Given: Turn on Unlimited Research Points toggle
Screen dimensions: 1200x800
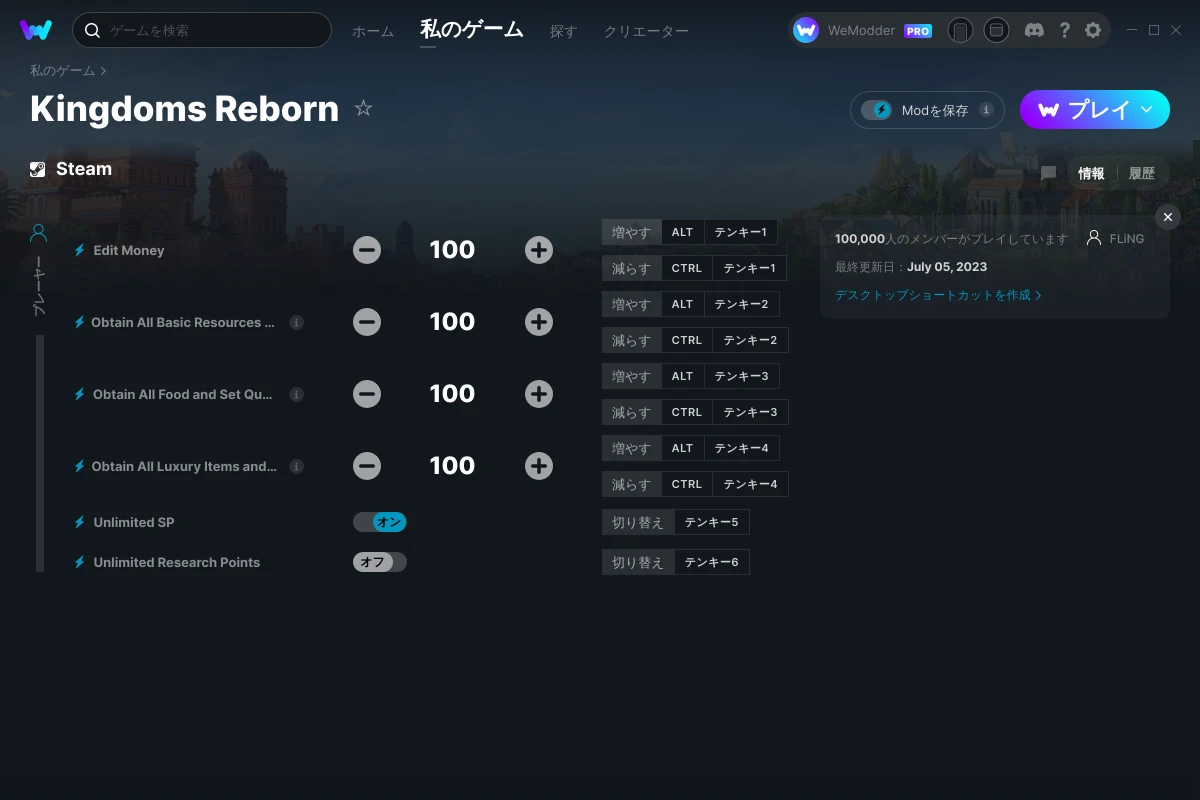Looking at the screenshot, I should tap(380, 562).
